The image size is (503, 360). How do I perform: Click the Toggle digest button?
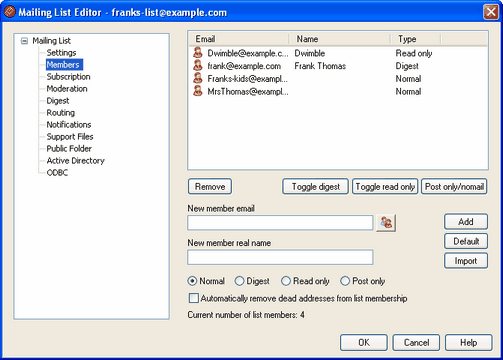point(316,187)
